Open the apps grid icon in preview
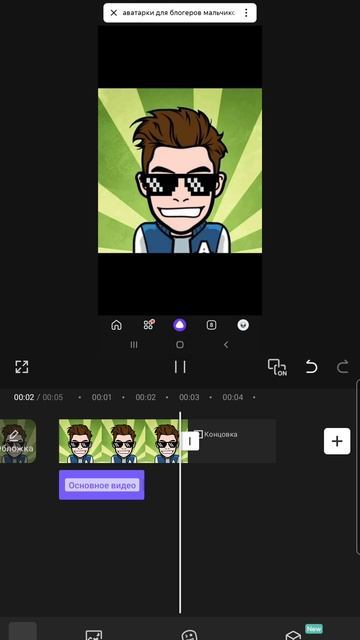The width and height of the screenshot is (360, 640). pyautogui.click(x=149, y=325)
